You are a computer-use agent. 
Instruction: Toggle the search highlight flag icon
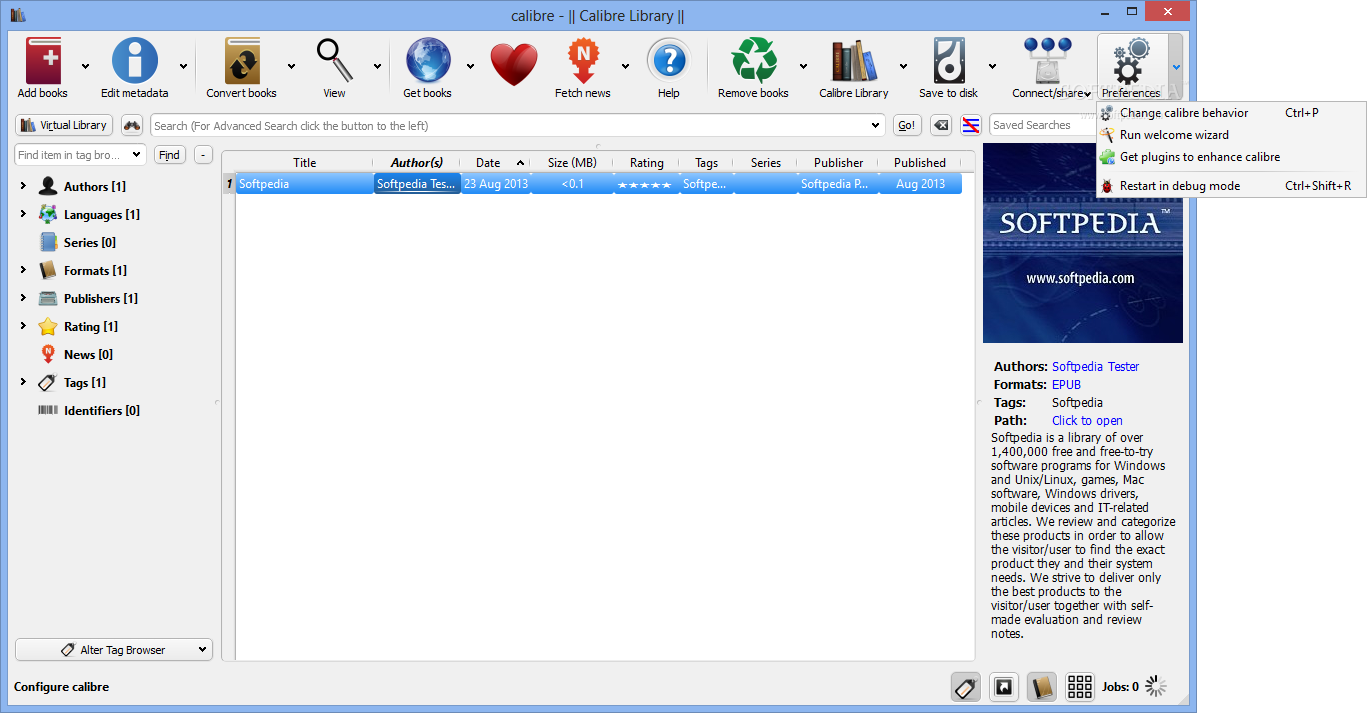971,125
